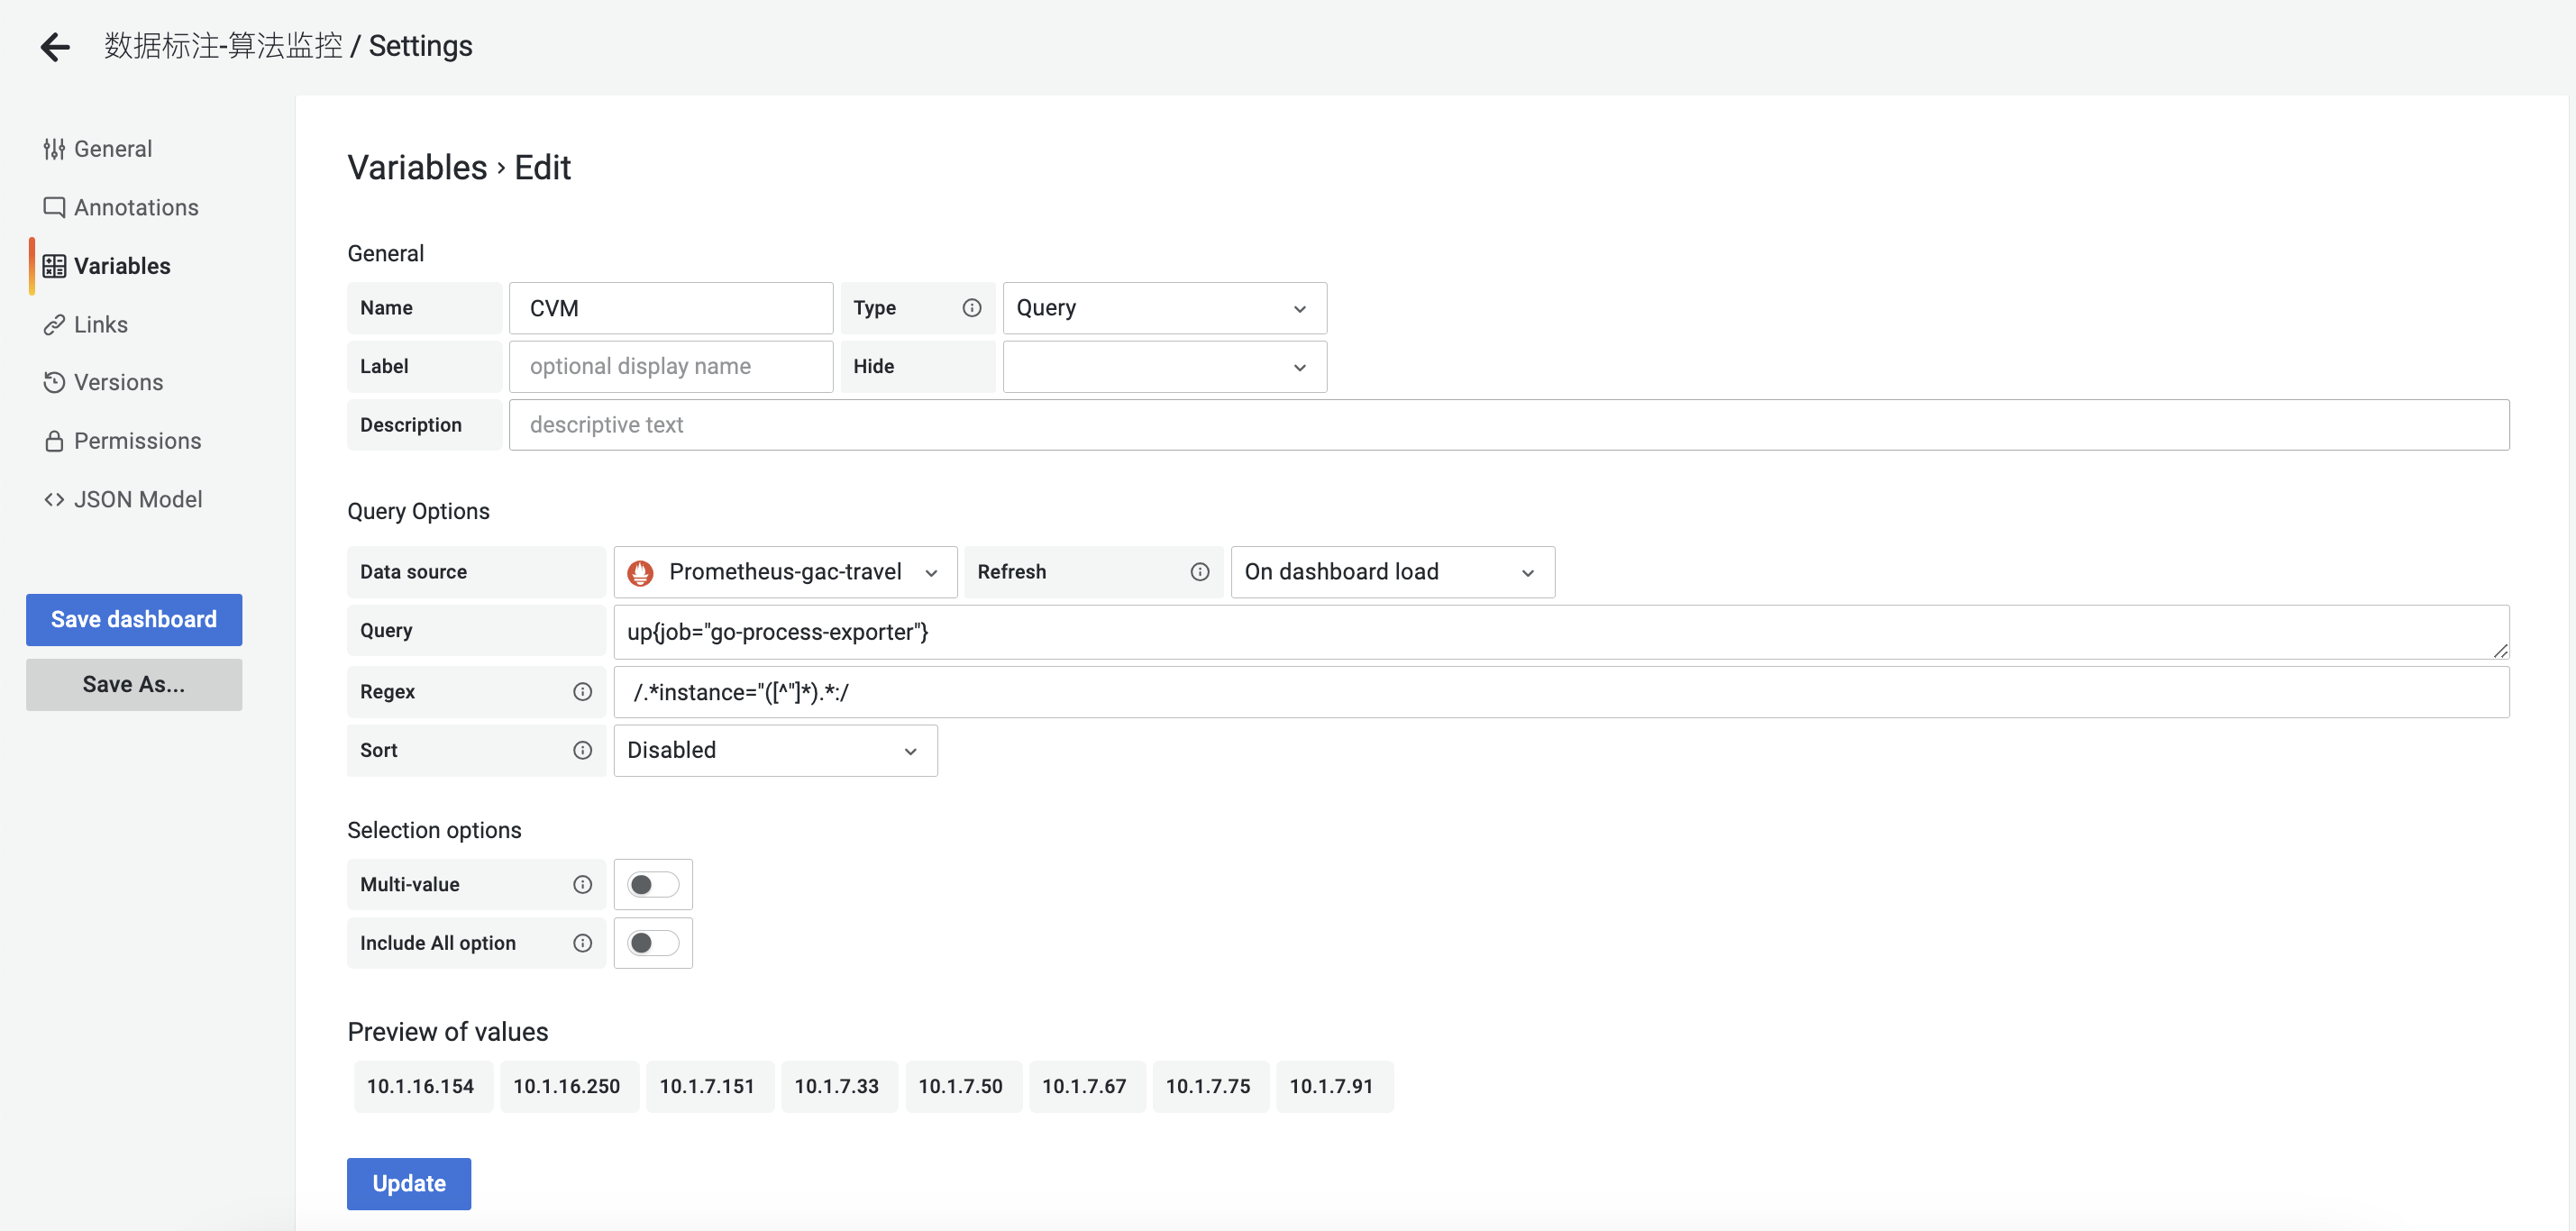Screen dimensions: 2576x1231
Task: Open the Annotations settings section
Action: [136, 207]
